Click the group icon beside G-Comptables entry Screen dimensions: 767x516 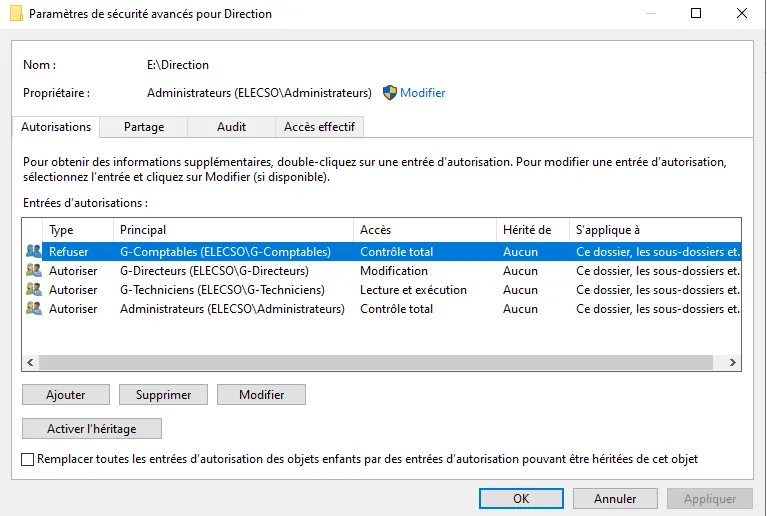34,252
